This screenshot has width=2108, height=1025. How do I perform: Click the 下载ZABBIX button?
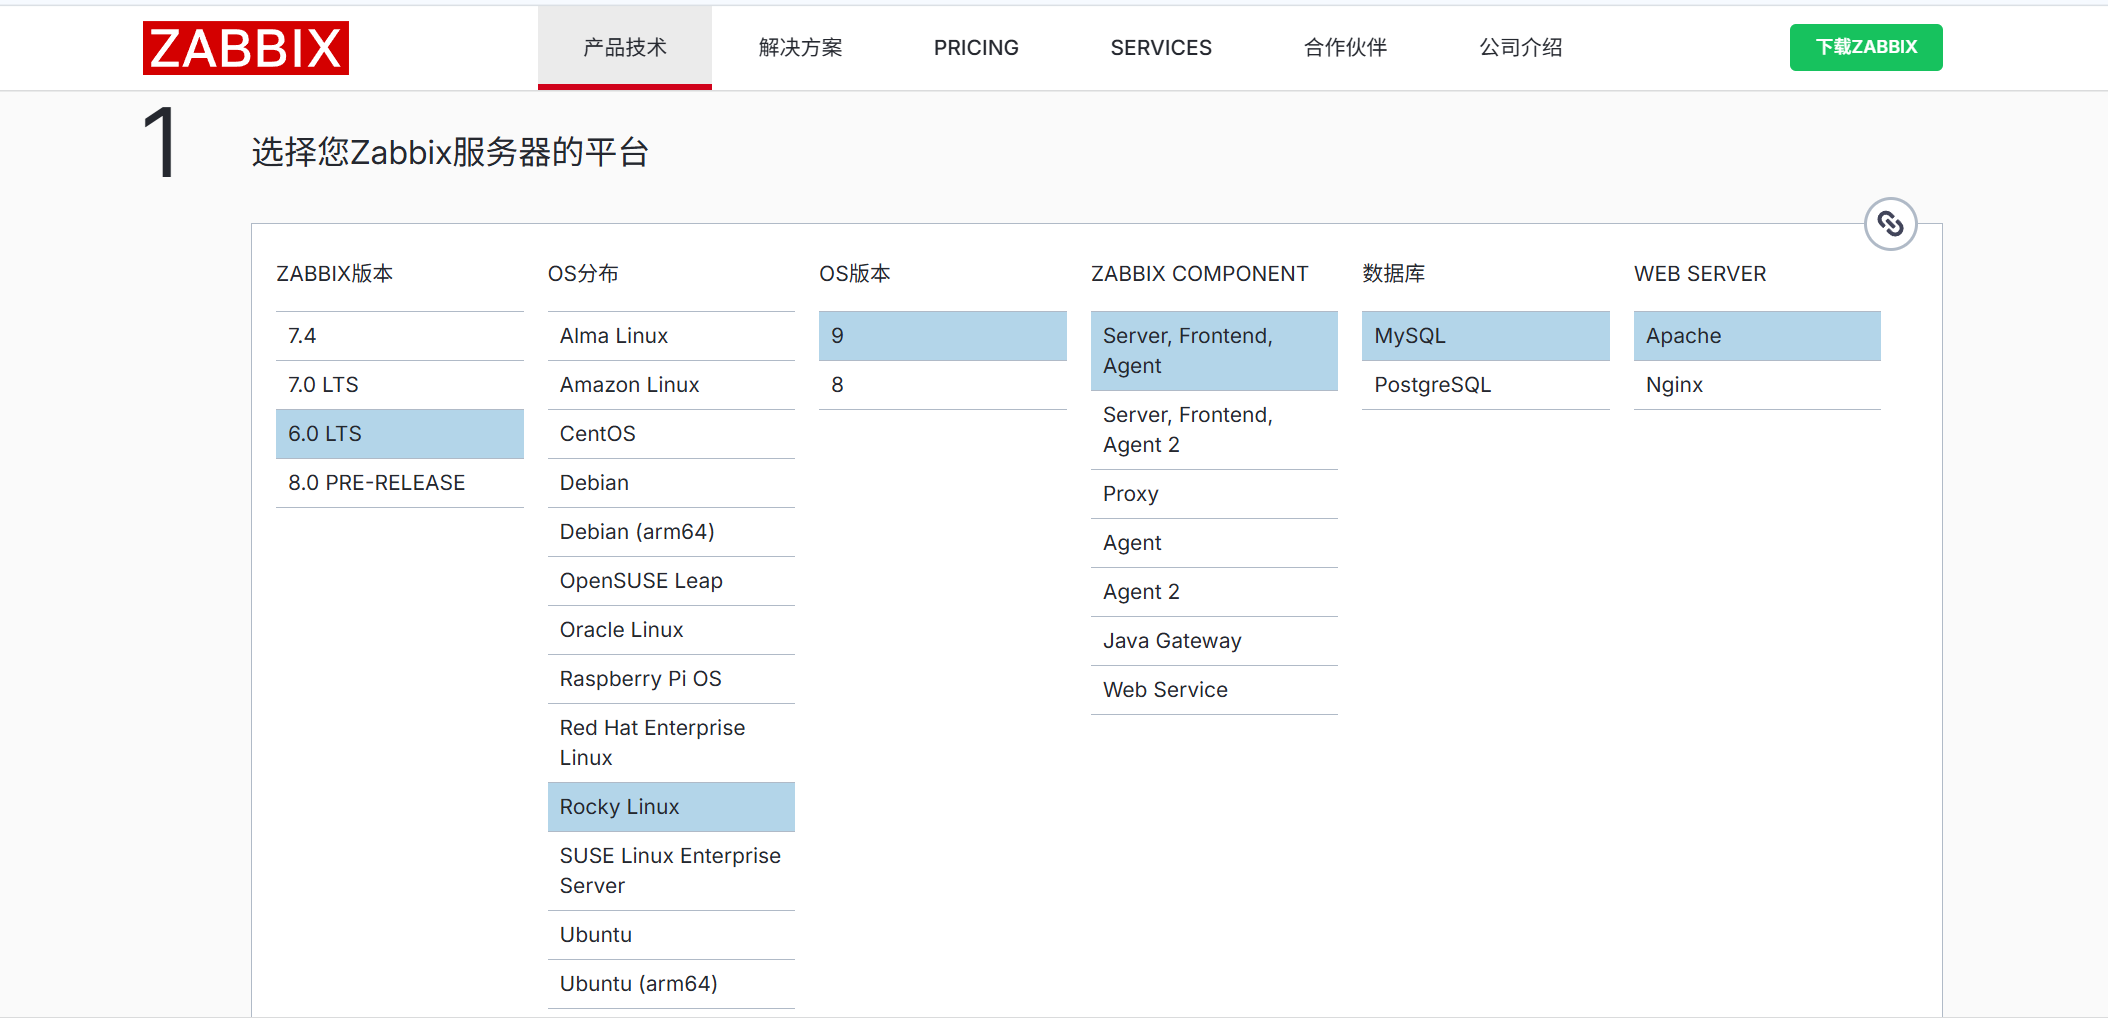pos(1866,47)
